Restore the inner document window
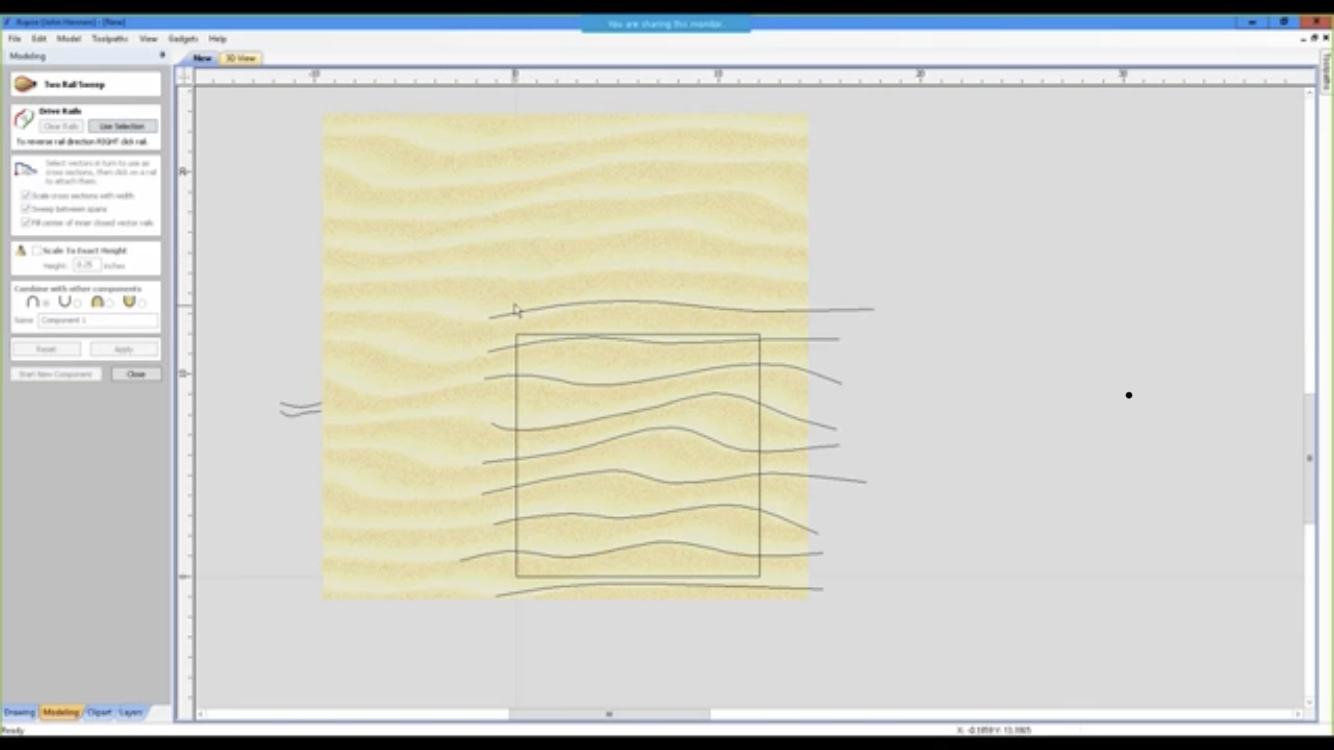1334x750 pixels. pos(1314,38)
